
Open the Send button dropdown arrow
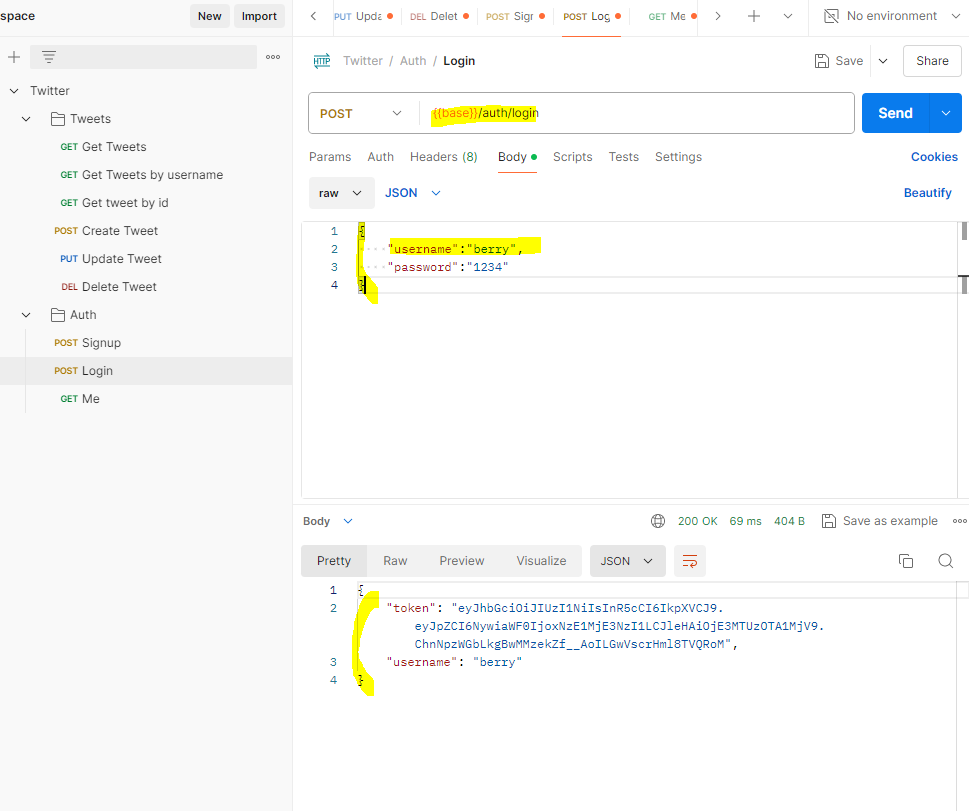point(946,113)
